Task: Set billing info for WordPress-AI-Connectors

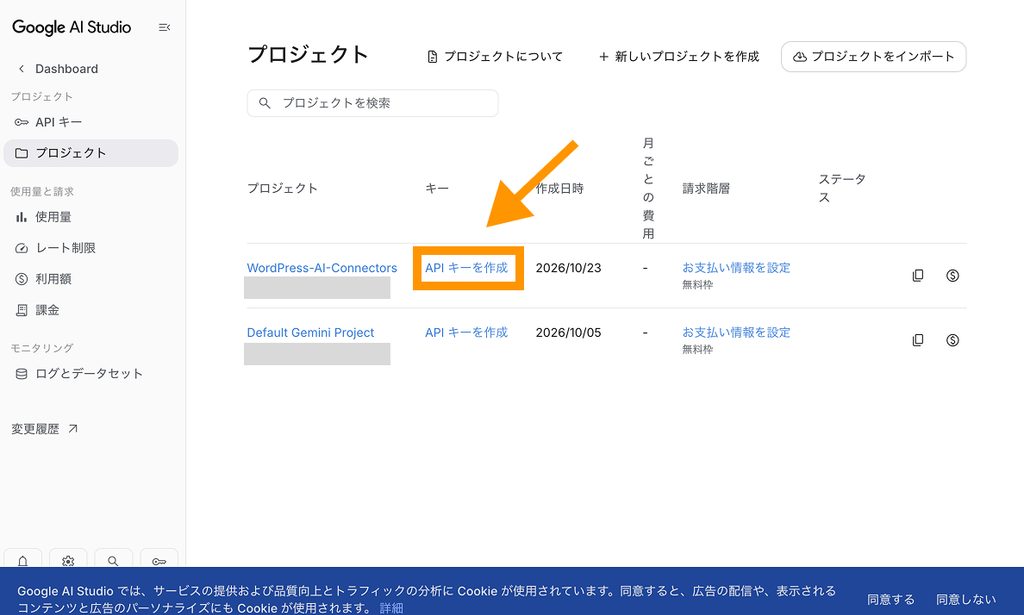Action: coord(736,268)
